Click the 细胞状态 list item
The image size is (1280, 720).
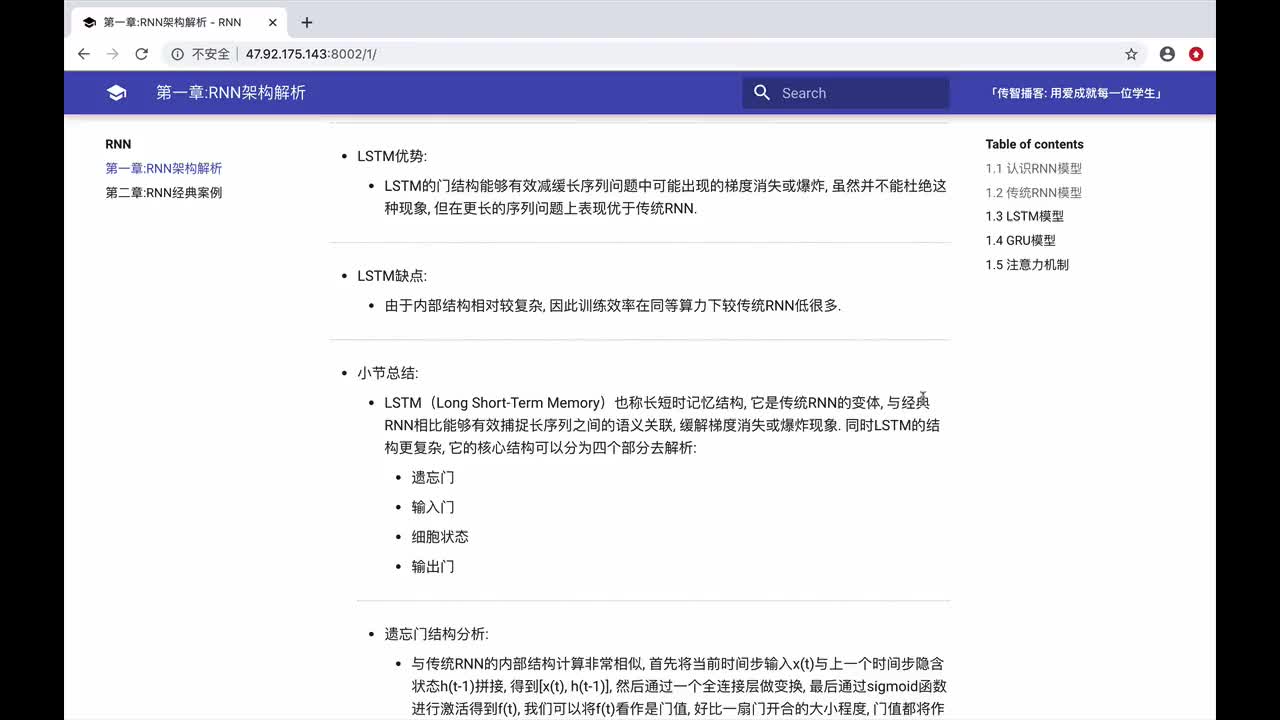pyautogui.click(x=440, y=536)
